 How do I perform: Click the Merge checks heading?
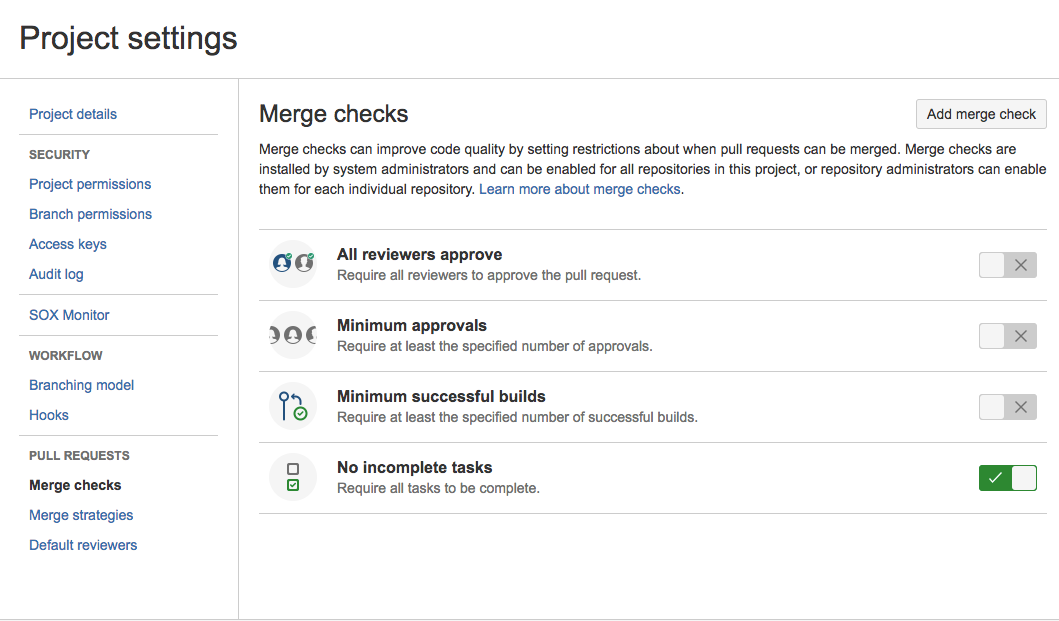(x=334, y=114)
